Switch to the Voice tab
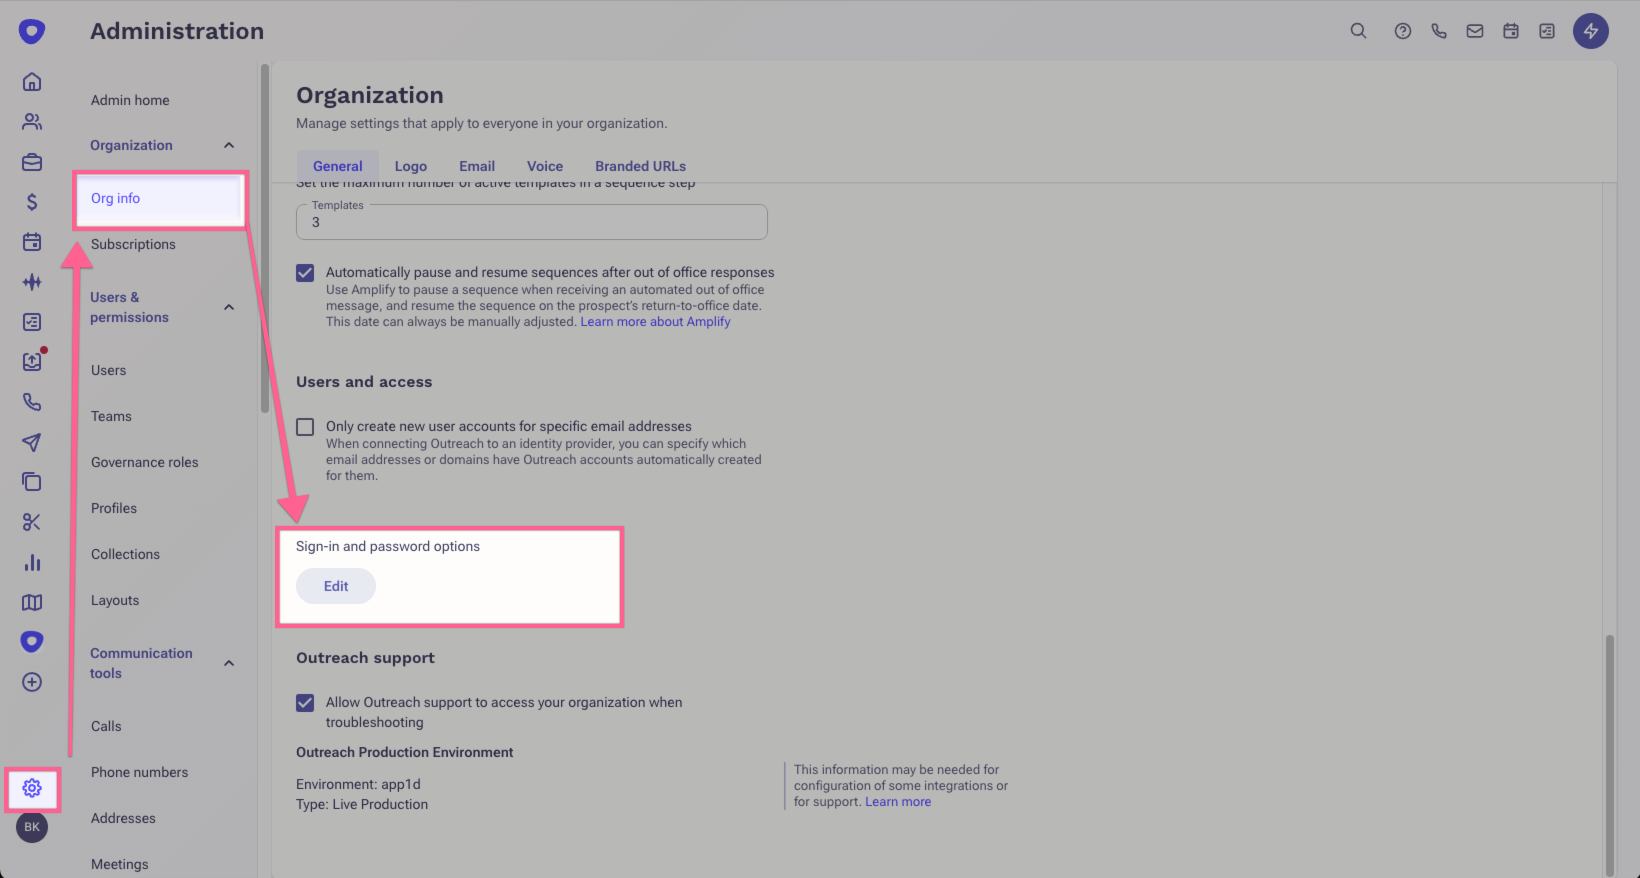This screenshot has width=1640, height=878. (x=545, y=166)
